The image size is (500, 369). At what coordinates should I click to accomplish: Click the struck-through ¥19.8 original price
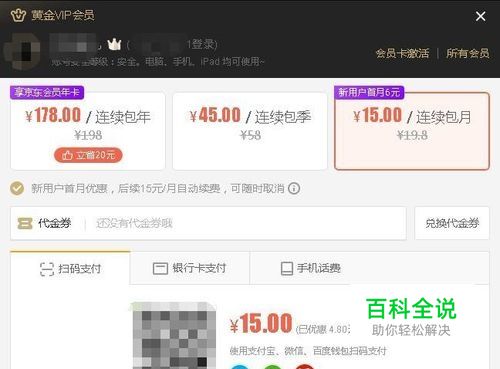[x=412, y=136]
